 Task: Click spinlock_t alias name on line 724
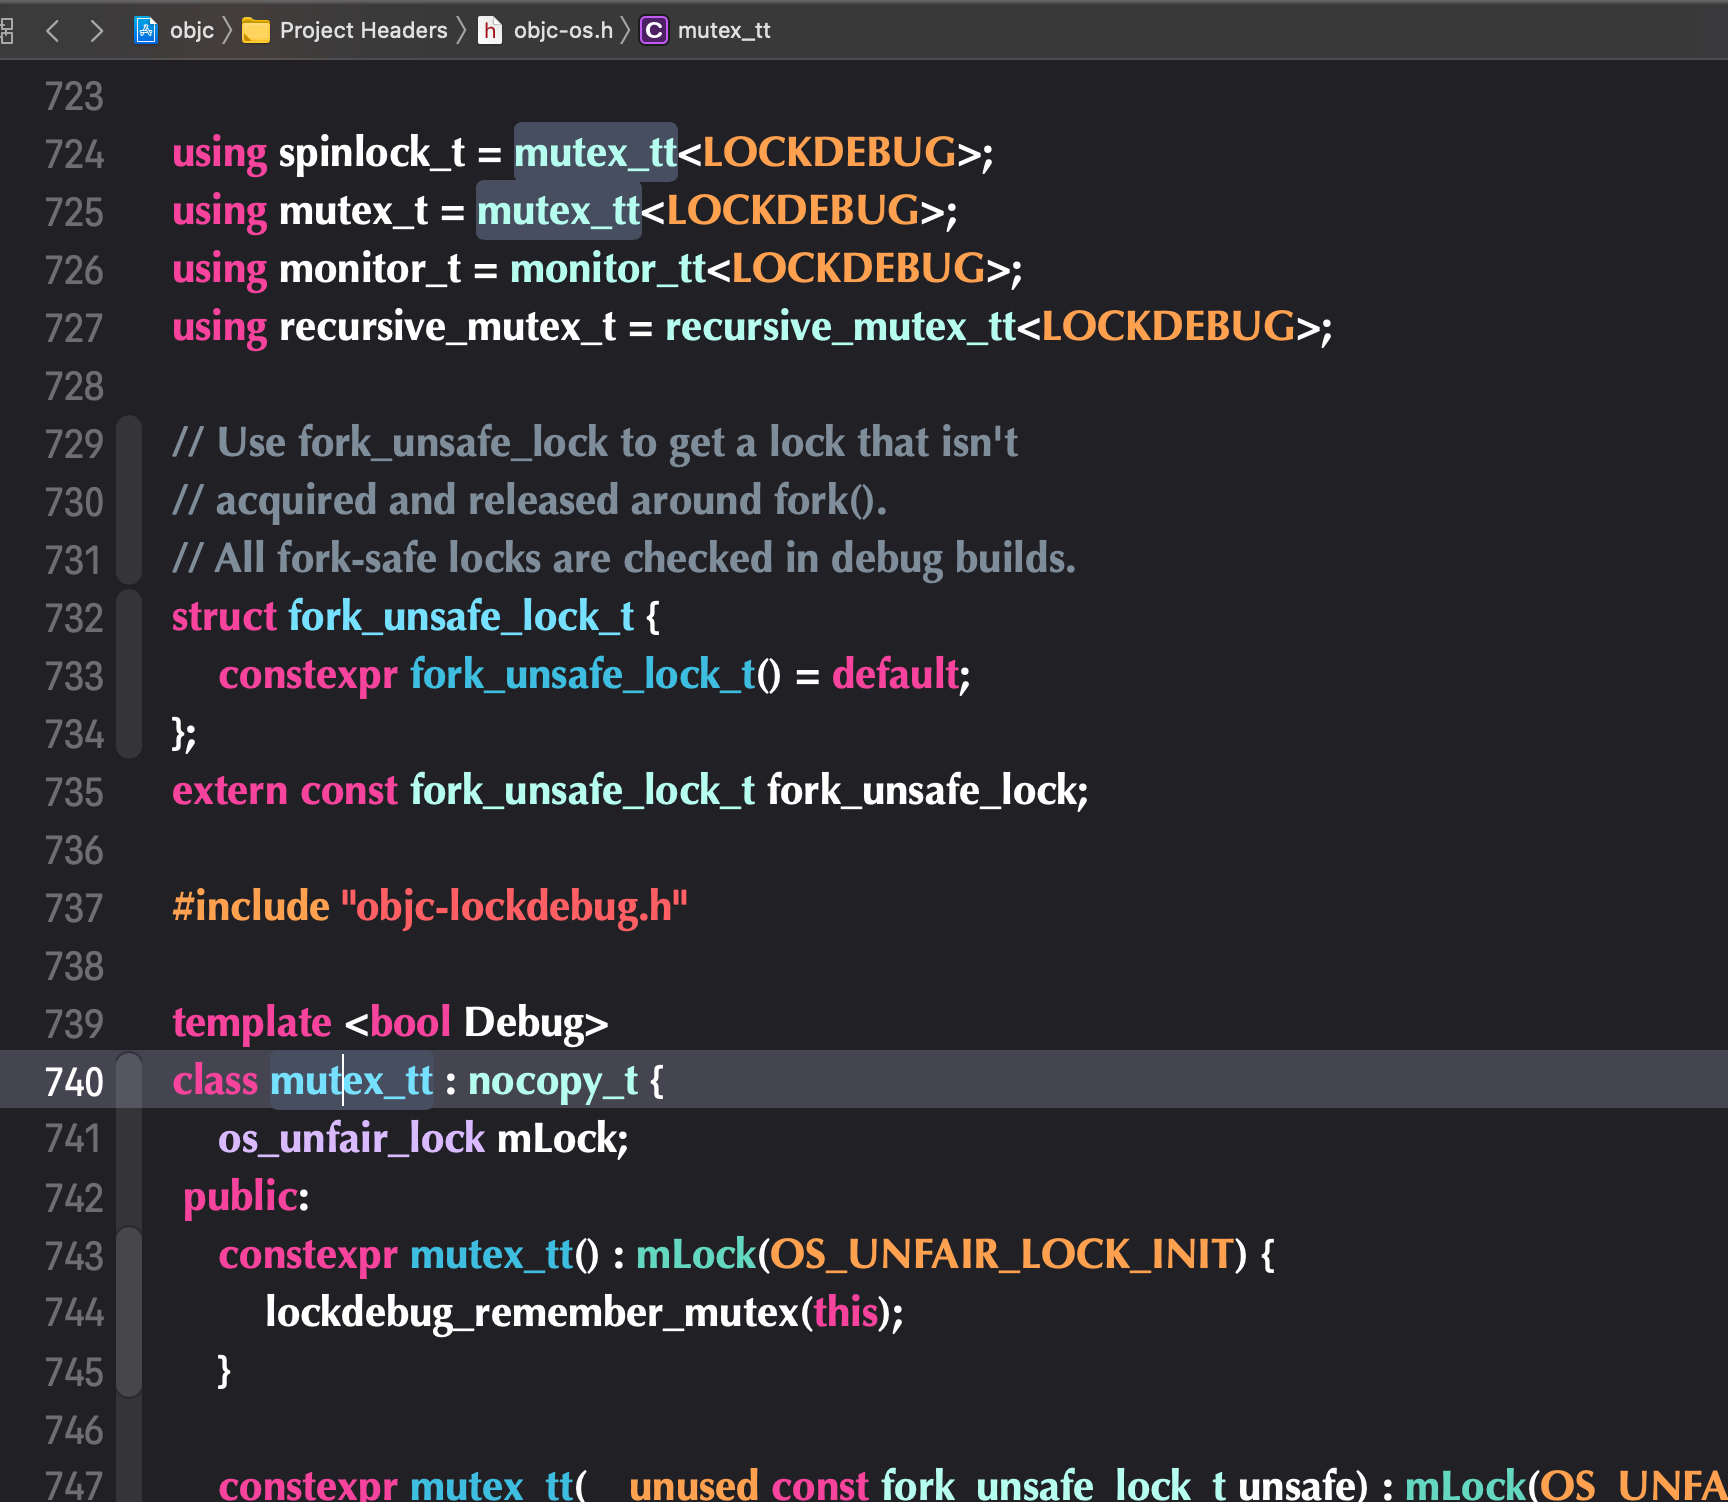click(x=371, y=153)
